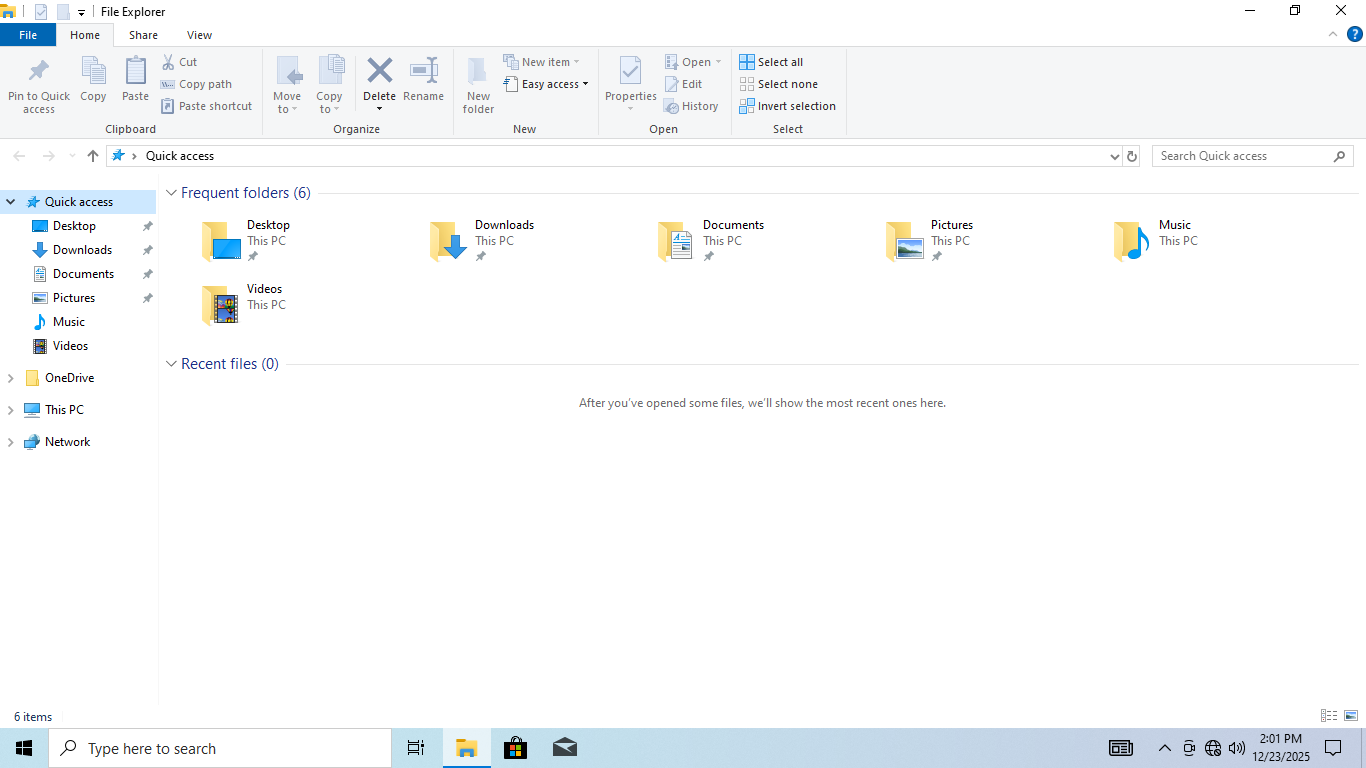
Task: Open the address bar history dropdown
Action: pyautogui.click(x=1115, y=156)
